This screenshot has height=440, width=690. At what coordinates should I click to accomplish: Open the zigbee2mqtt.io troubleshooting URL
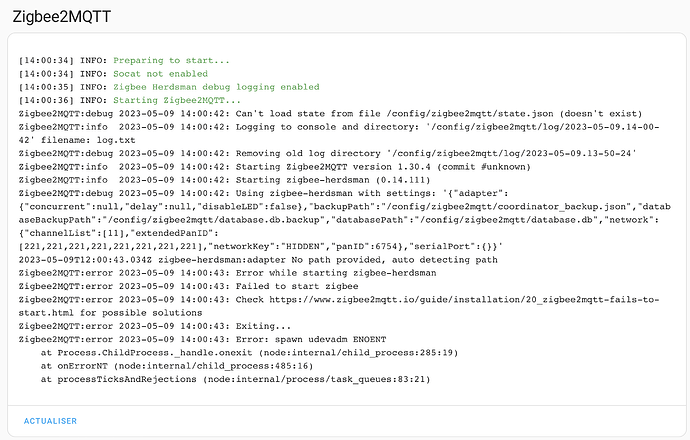(464, 300)
